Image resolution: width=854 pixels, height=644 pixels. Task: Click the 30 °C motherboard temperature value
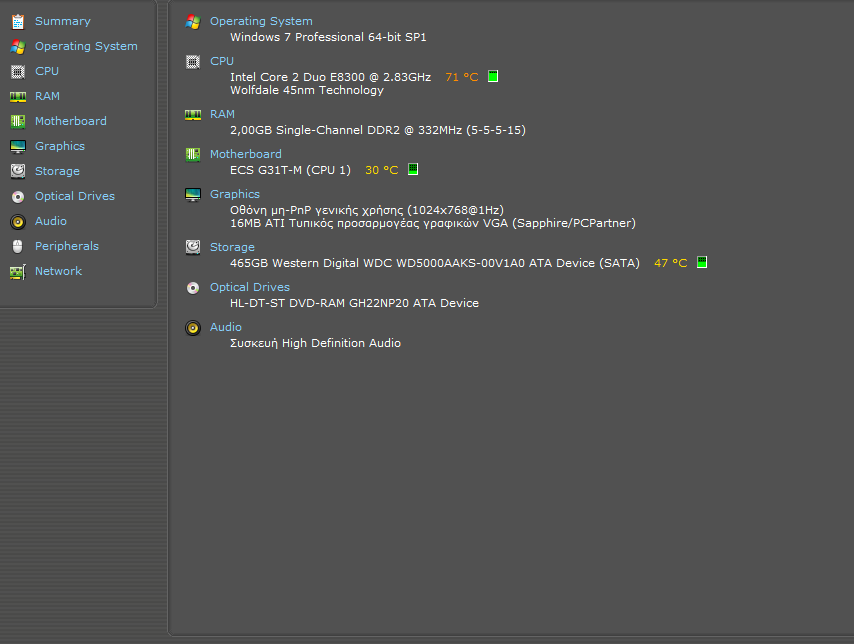[x=382, y=171]
